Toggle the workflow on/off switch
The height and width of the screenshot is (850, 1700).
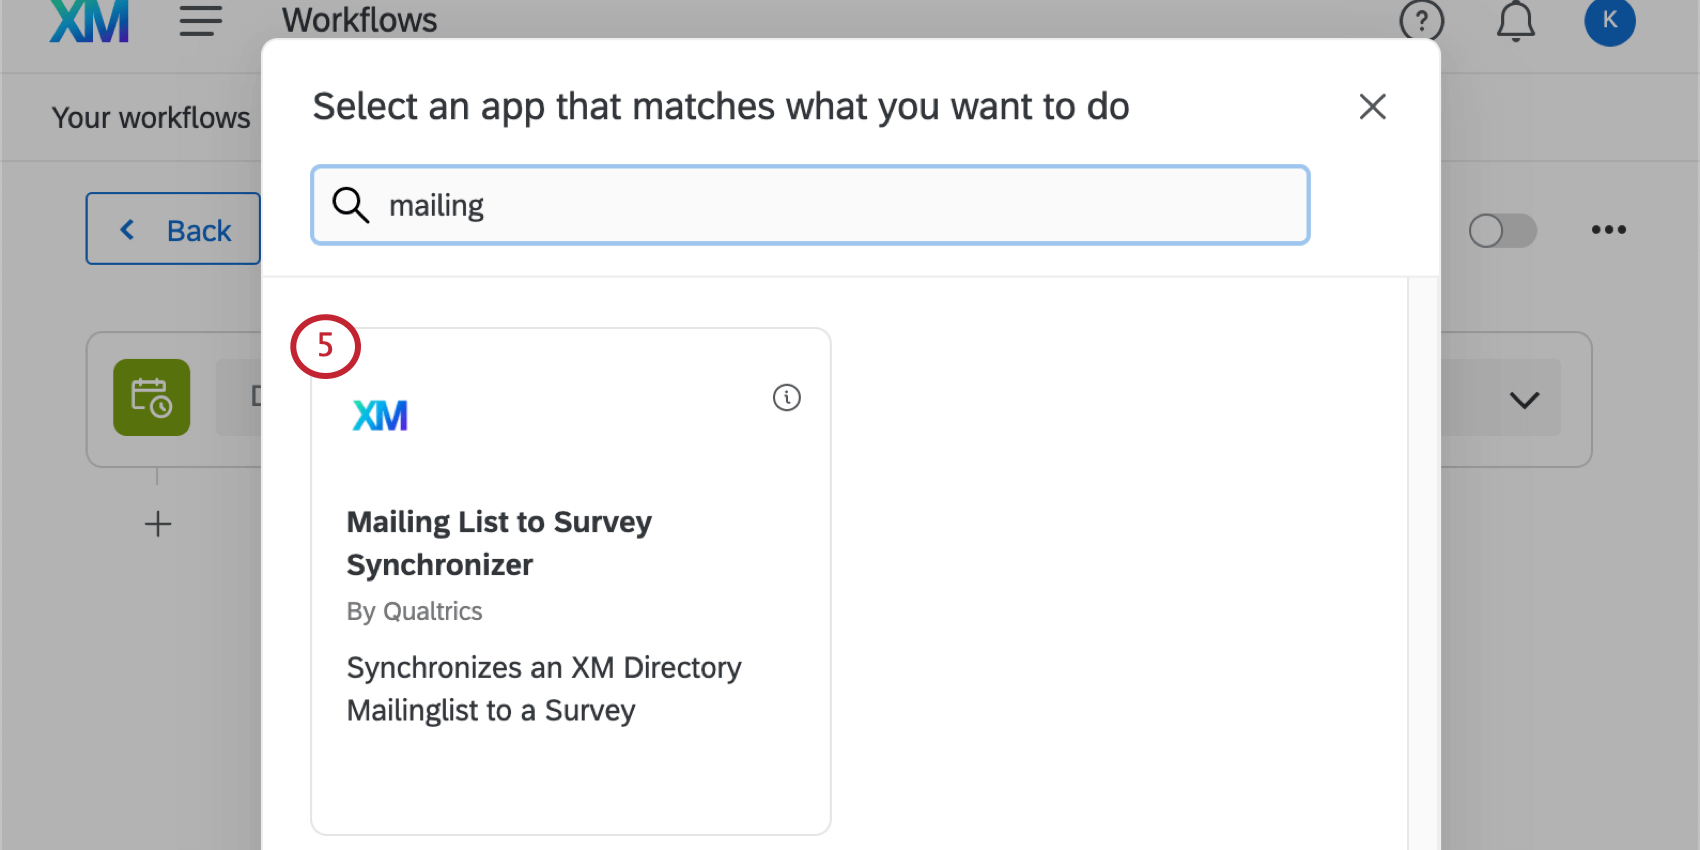pyautogui.click(x=1502, y=230)
